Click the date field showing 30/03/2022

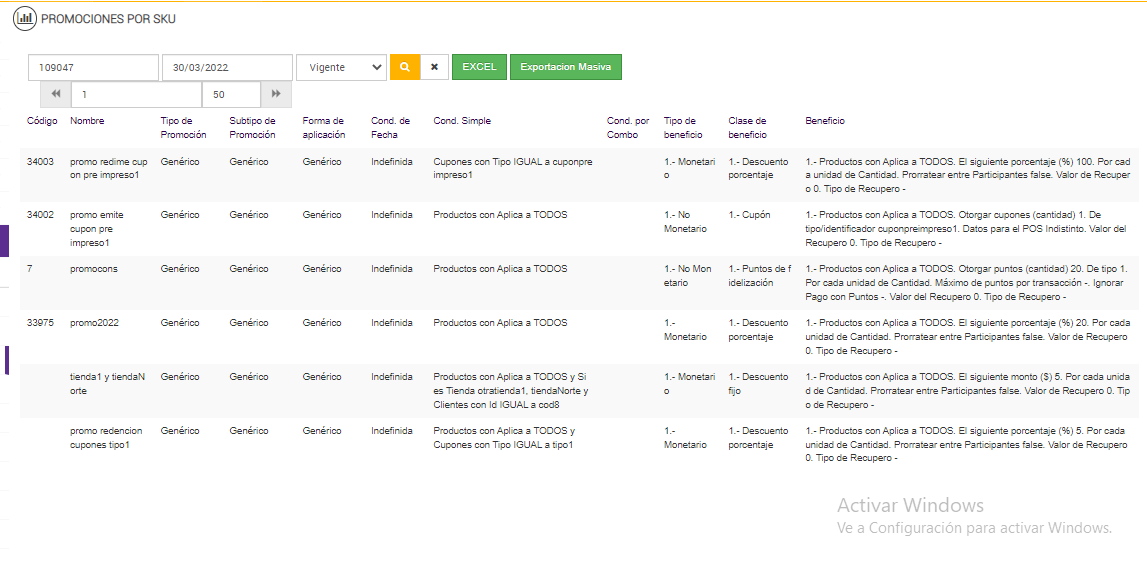[x=227, y=67]
